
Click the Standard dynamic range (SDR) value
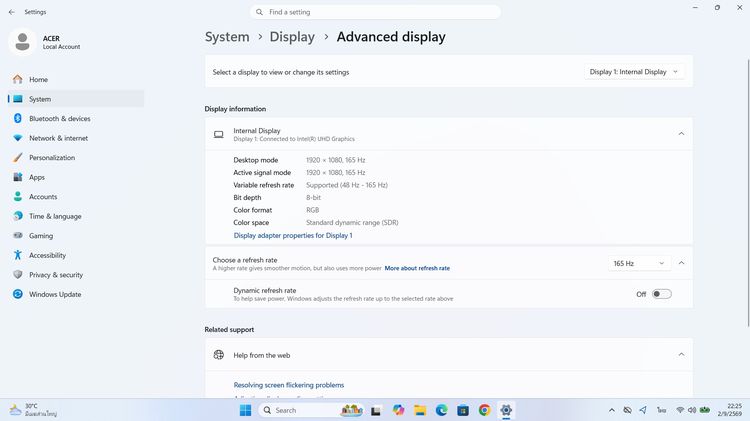click(x=352, y=222)
